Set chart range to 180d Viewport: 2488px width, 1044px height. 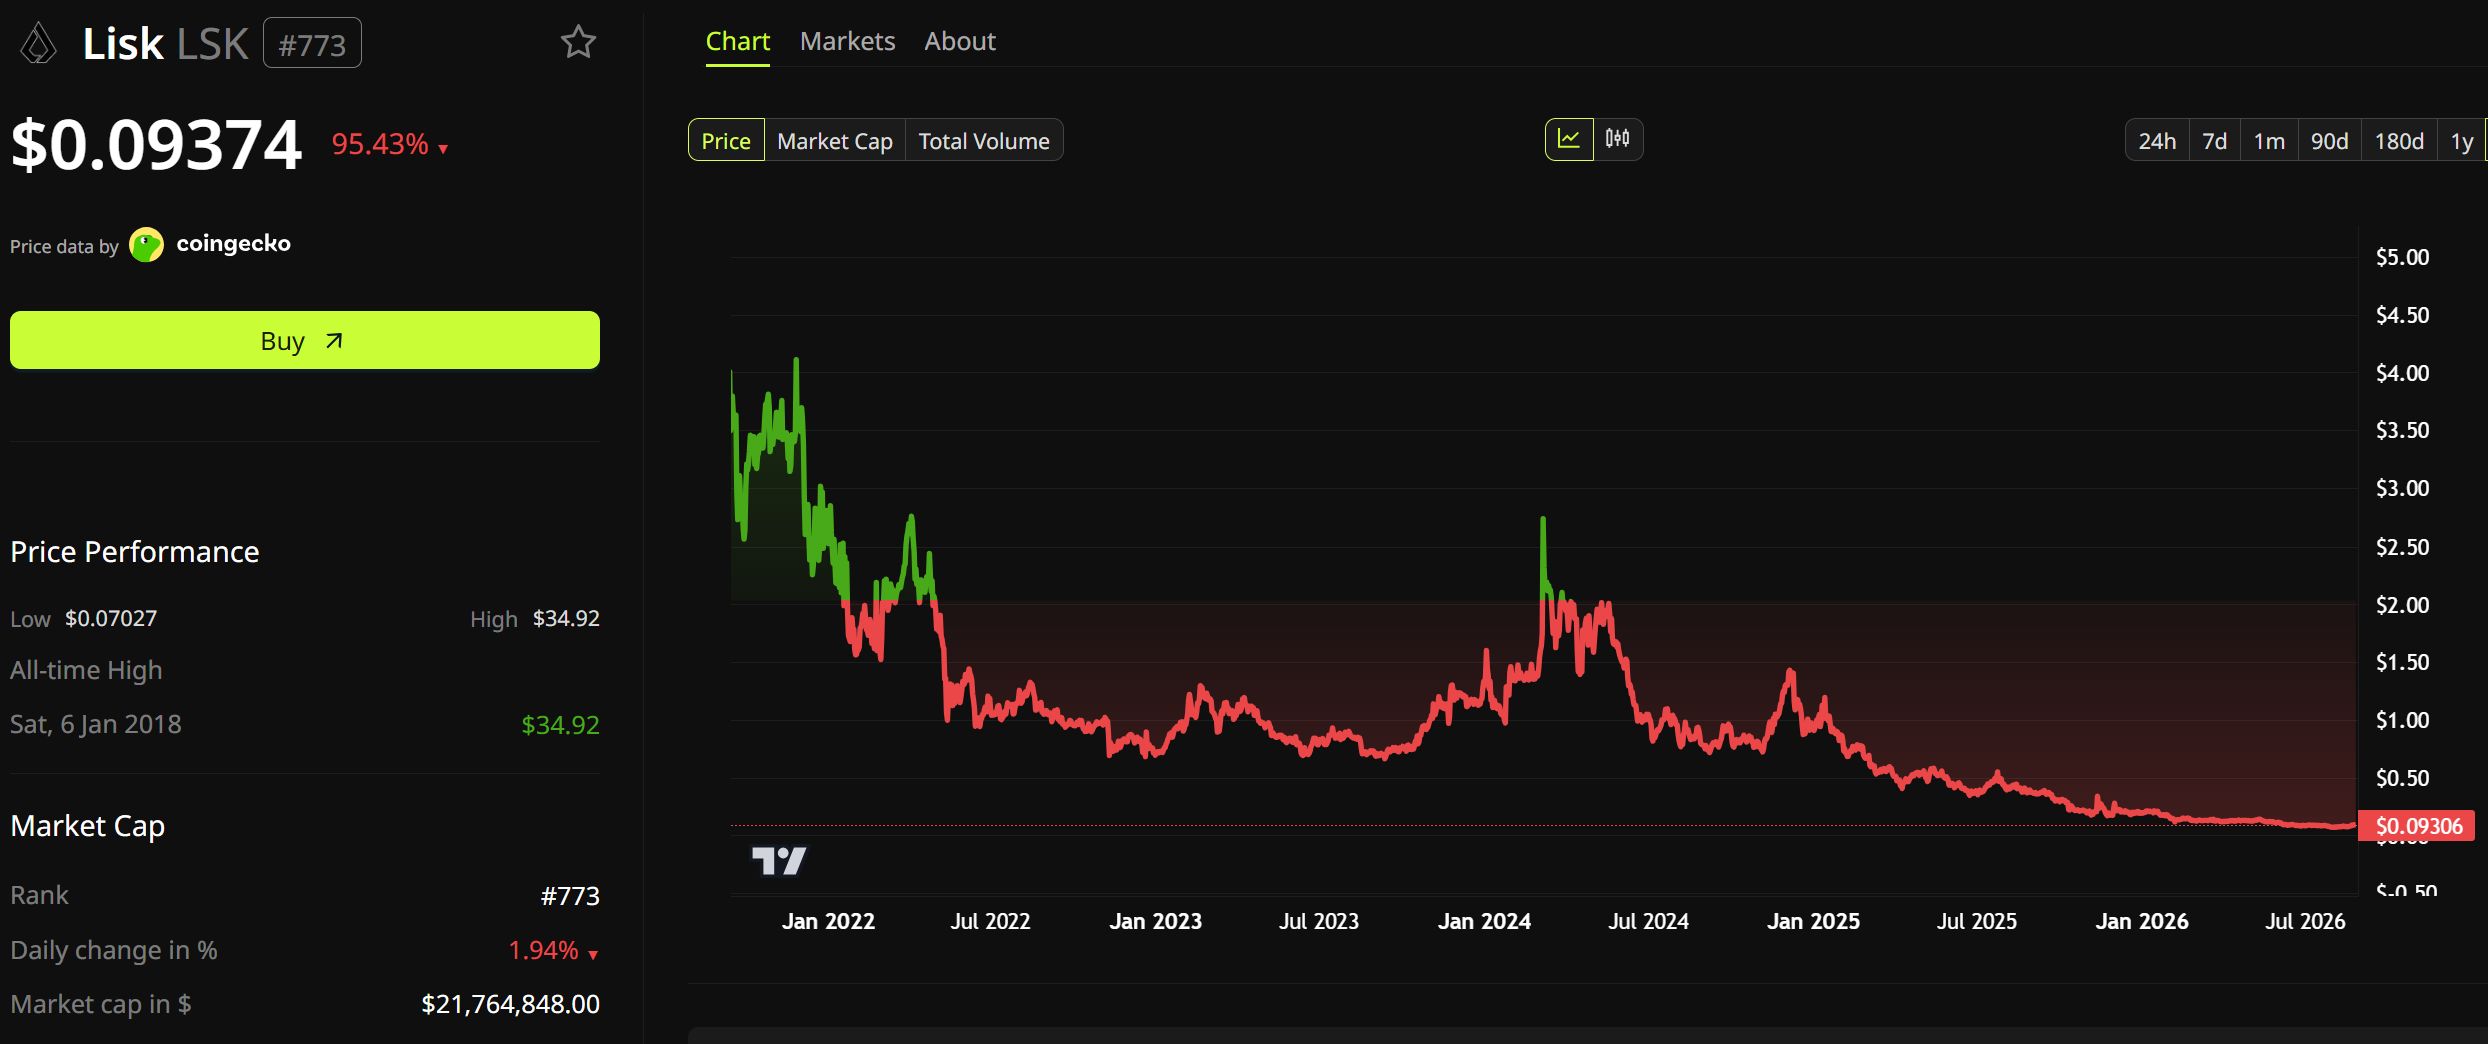pyautogui.click(x=2399, y=141)
